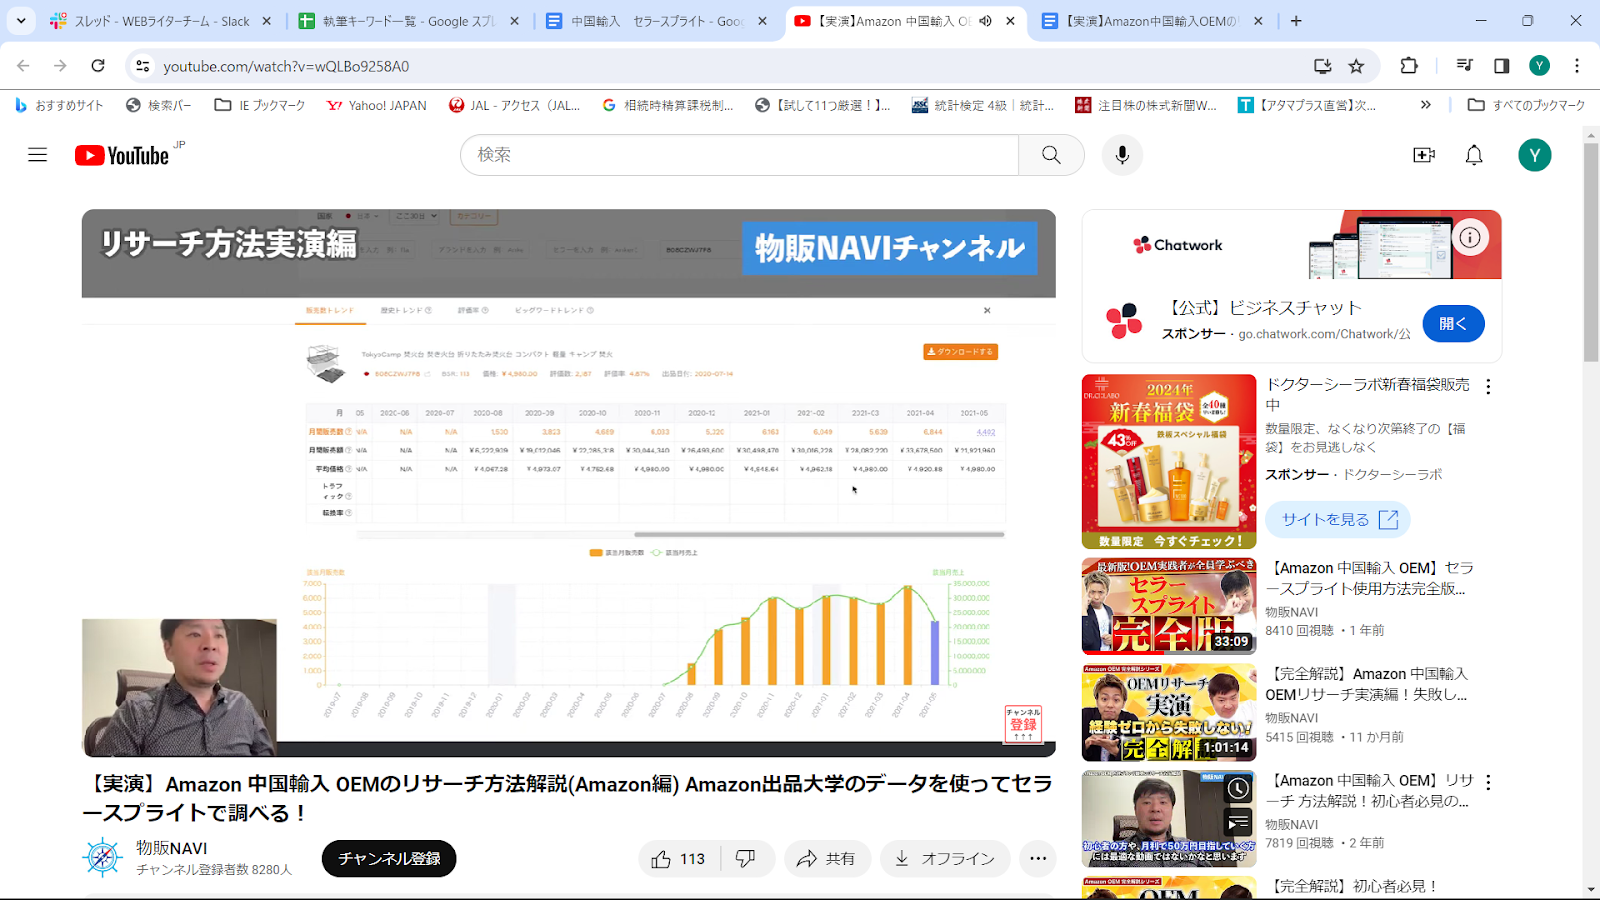Start voice search with the microphone

click(1122, 155)
